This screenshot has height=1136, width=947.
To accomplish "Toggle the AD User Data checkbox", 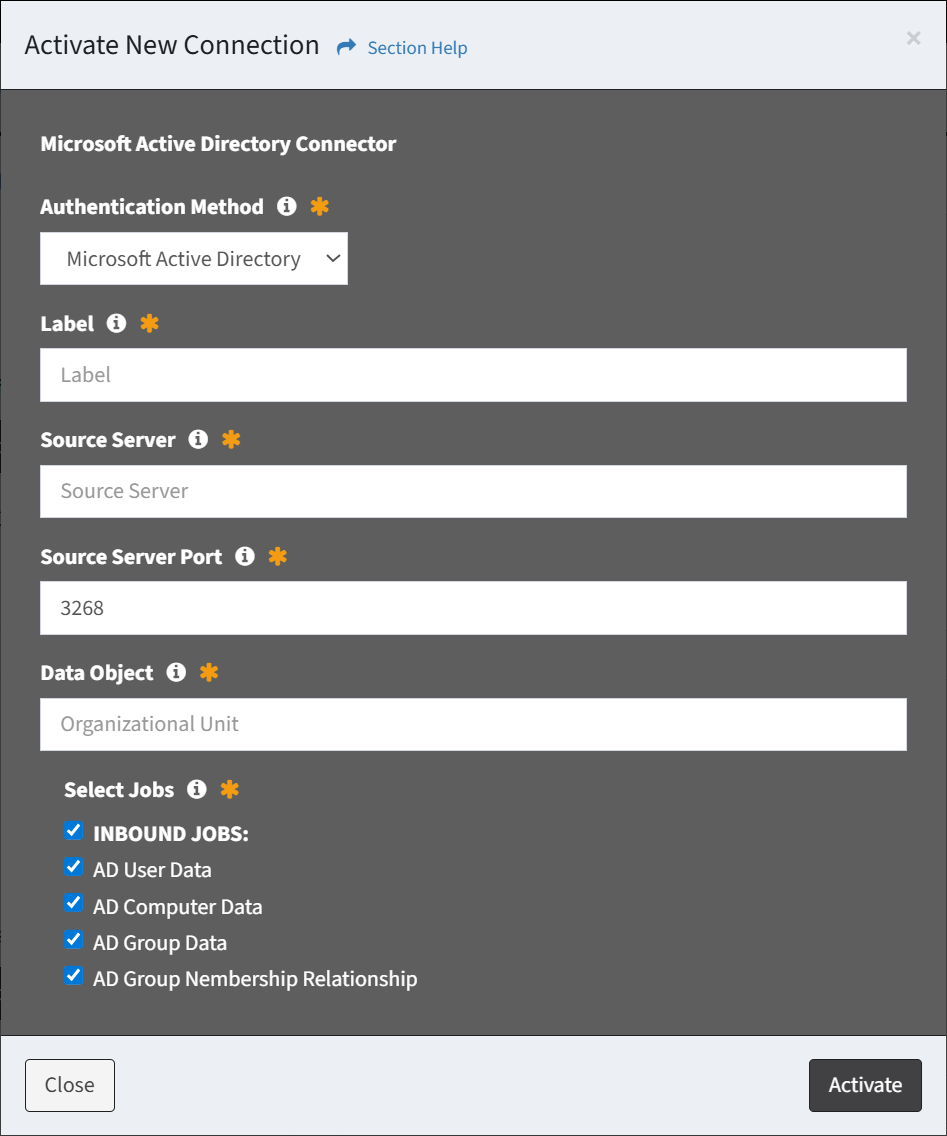I will 73,867.
